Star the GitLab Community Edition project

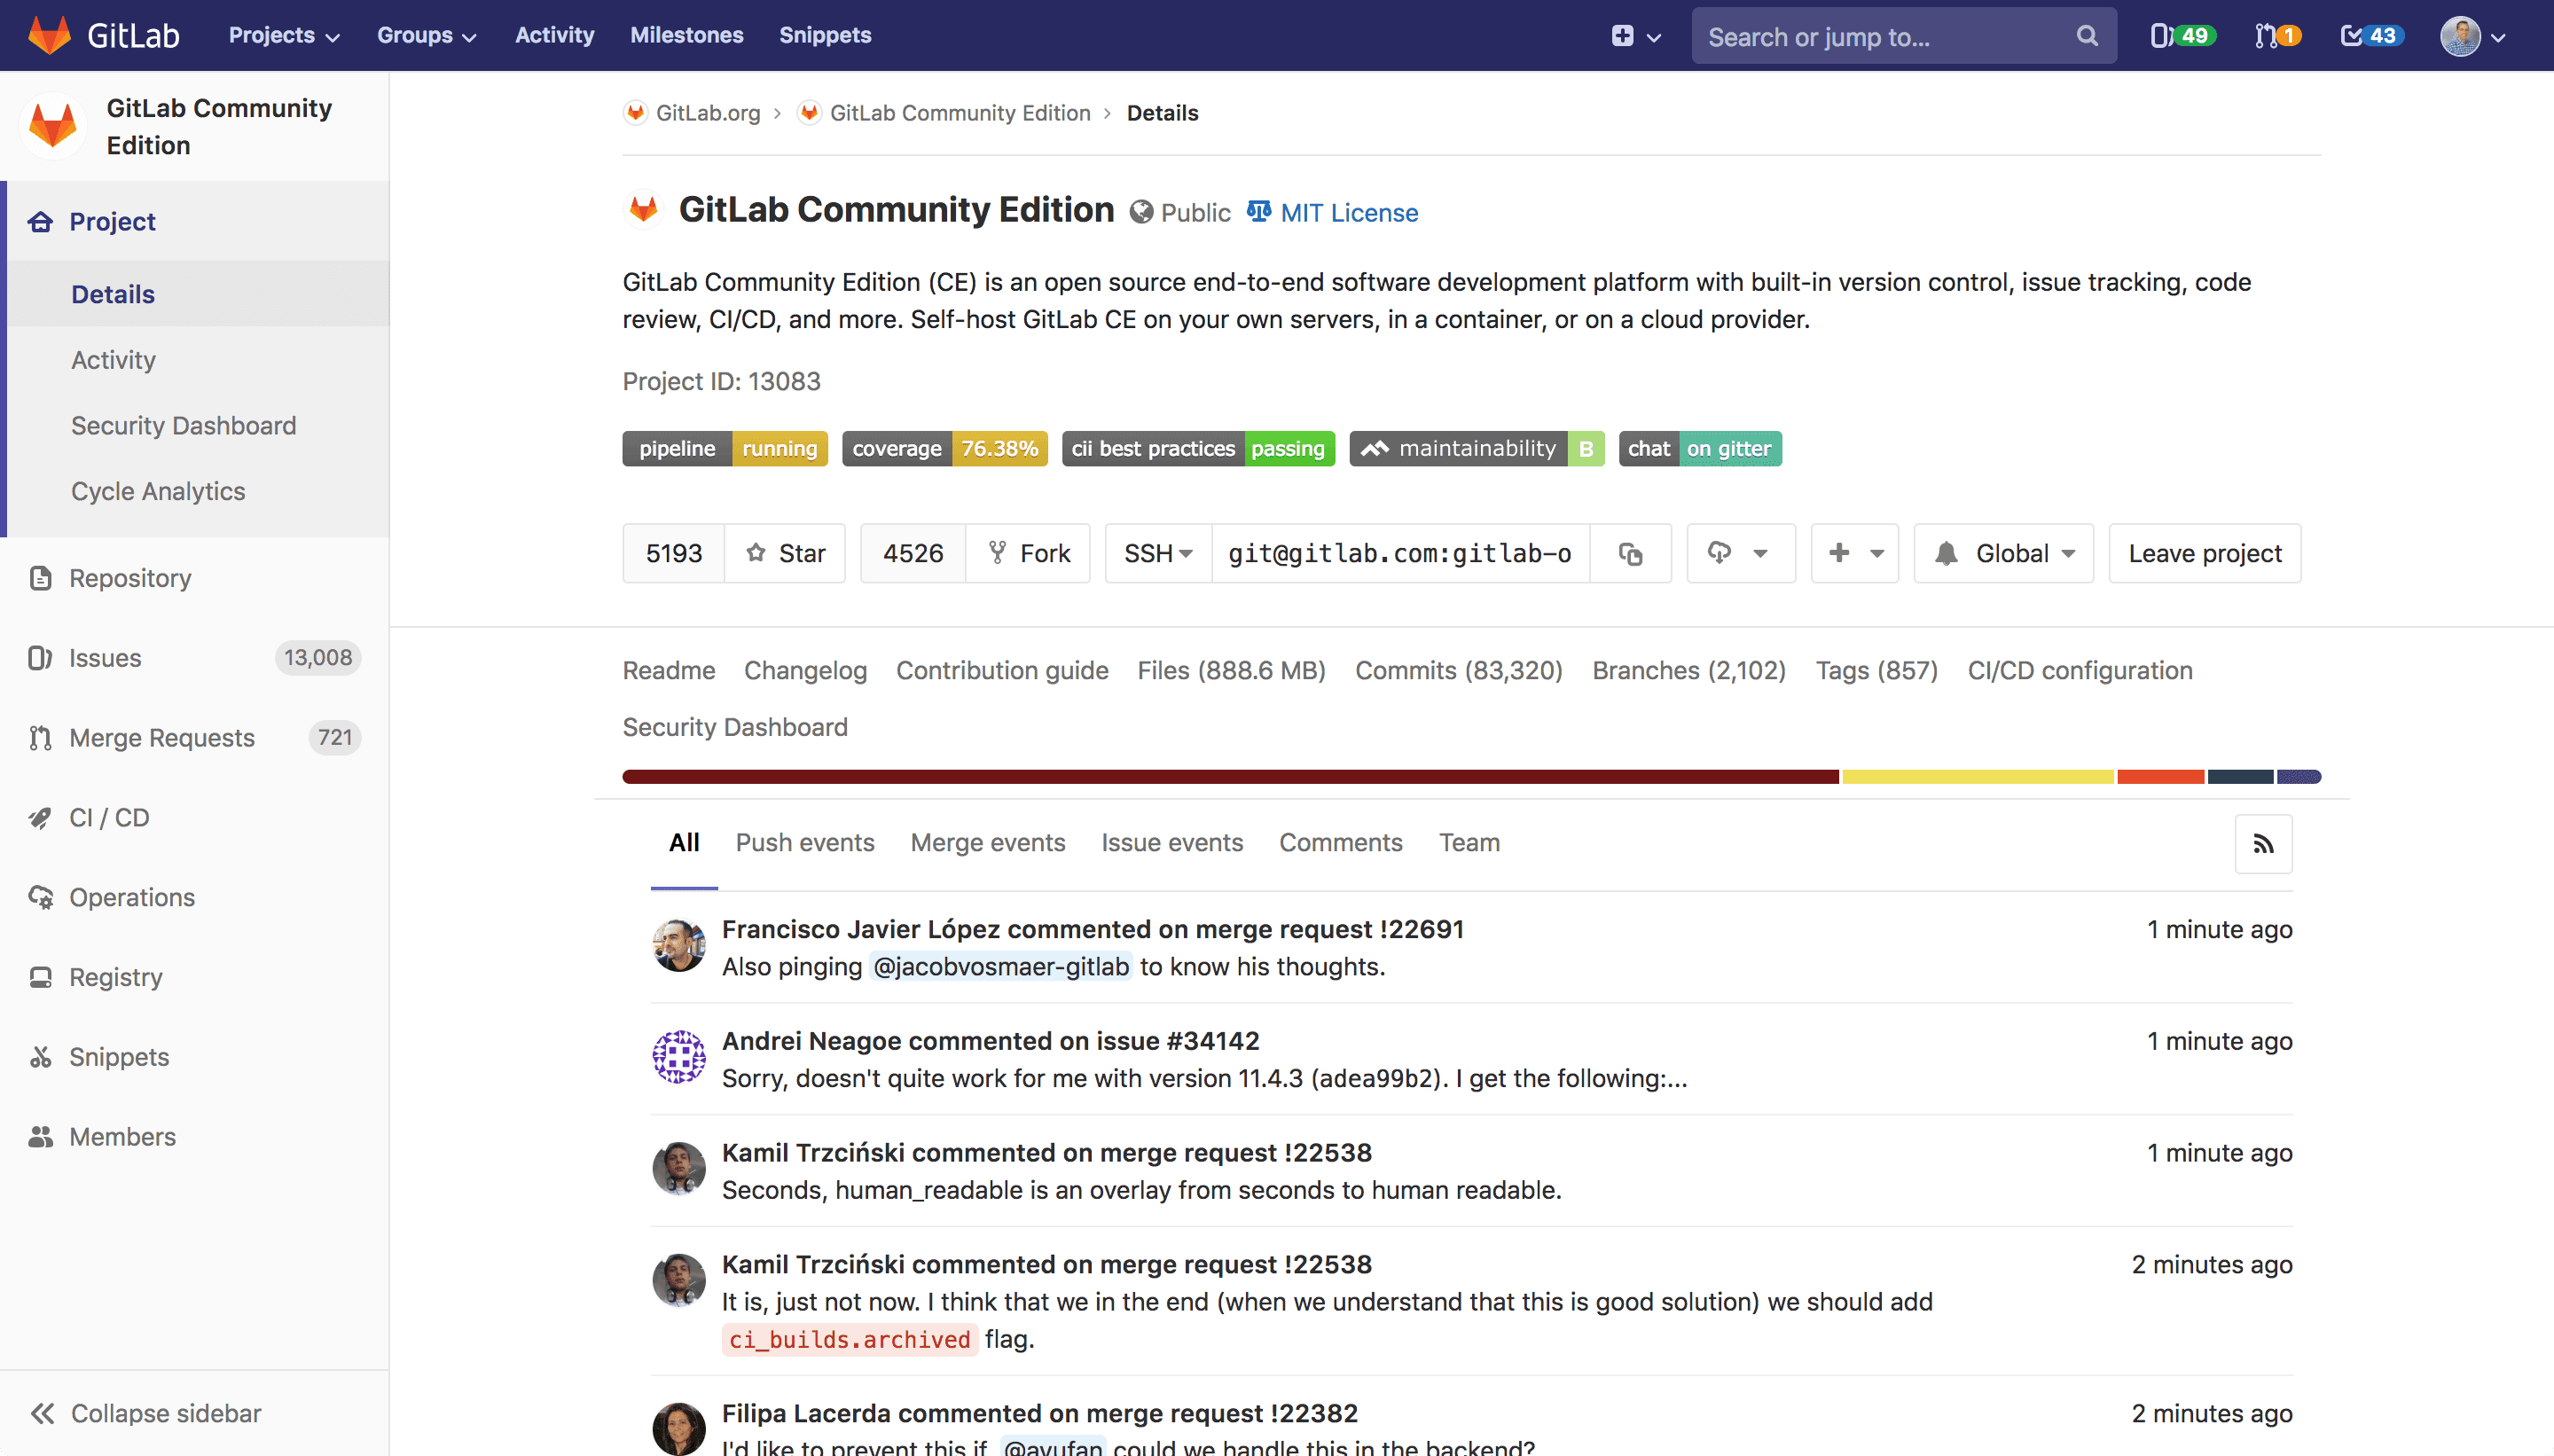pos(786,553)
